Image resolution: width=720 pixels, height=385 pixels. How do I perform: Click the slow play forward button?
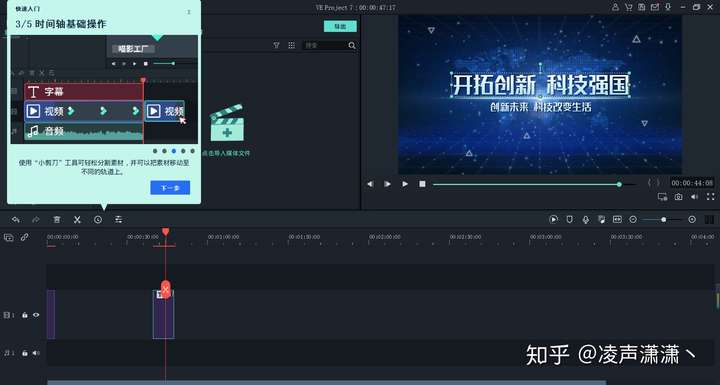point(387,184)
